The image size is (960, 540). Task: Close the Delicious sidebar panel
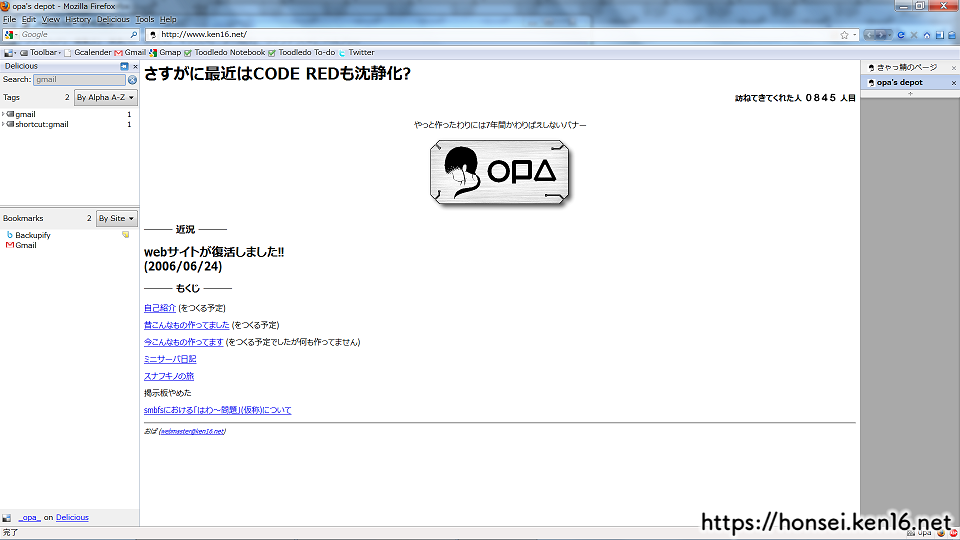click(x=135, y=66)
